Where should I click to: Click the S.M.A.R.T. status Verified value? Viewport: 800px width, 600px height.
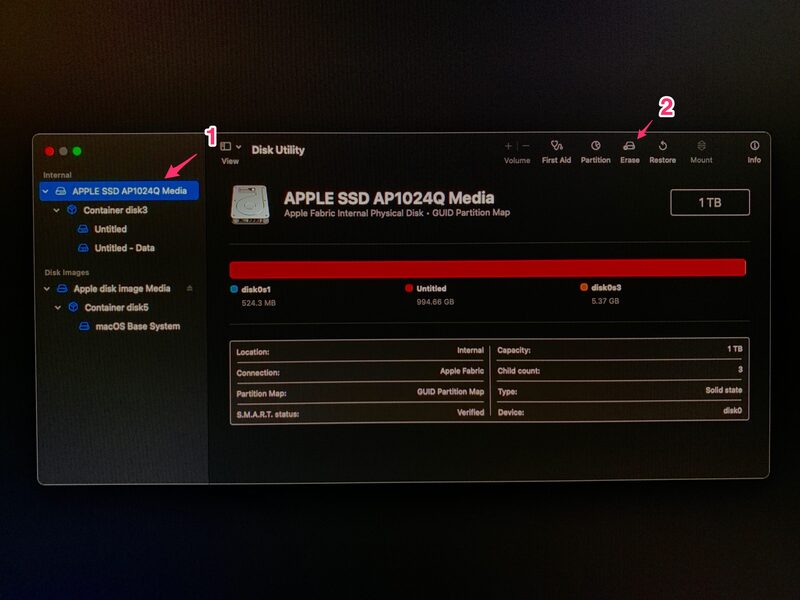[x=470, y=412]
